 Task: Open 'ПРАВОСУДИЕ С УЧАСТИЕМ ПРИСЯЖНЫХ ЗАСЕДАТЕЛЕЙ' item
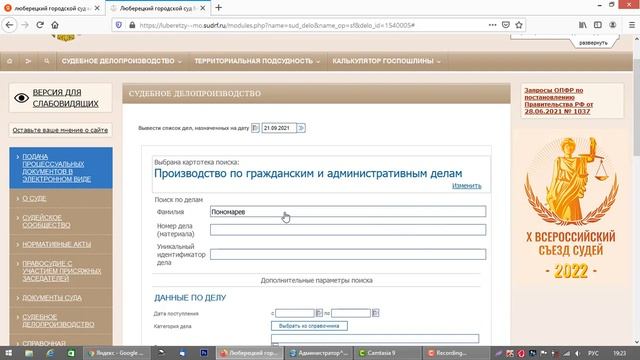62,271
